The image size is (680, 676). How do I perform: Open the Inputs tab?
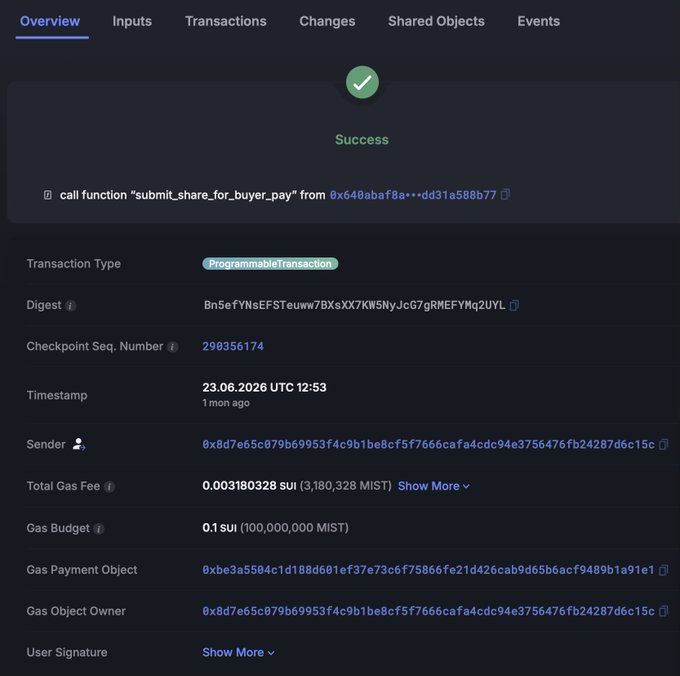point(132,21)
